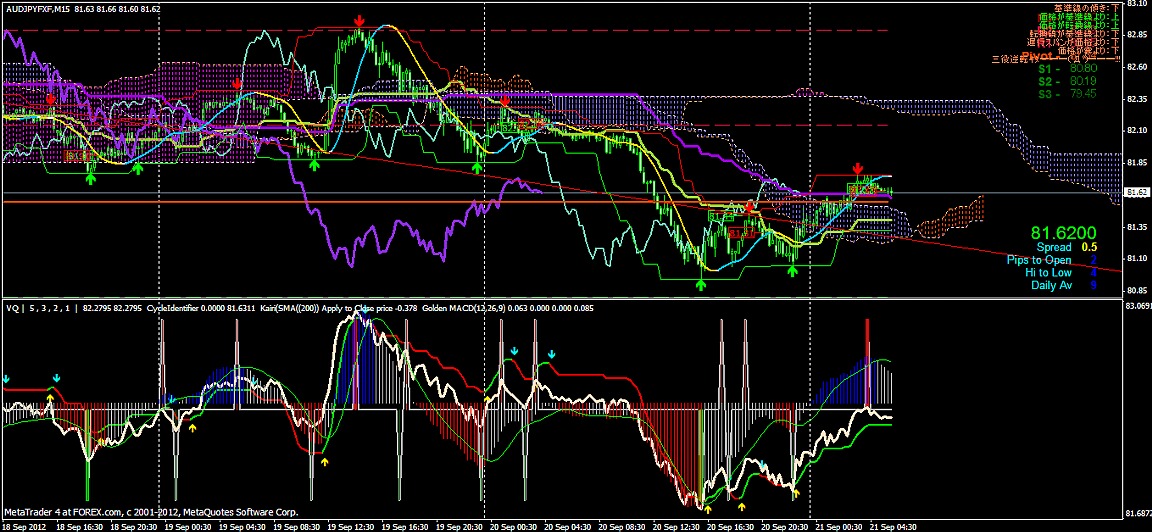This screenshot has height=532, width=1152.
Task: Select the green up arrow at the lowest price dip
Action: click(701, 285)
